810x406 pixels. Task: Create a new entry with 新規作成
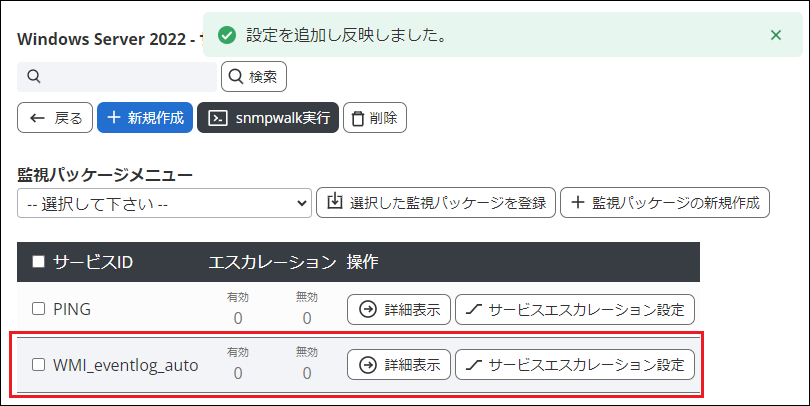pyautogui.click(x=145, y=117)
